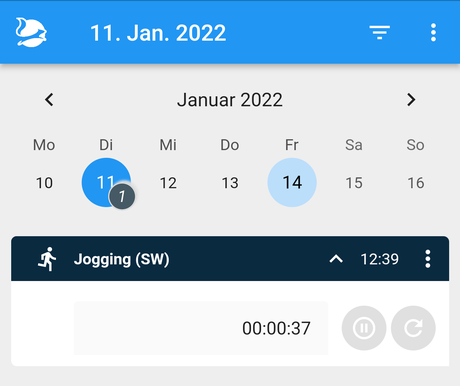Select Thursday the 13th
Image resolution: width=460 pixels, height=386 pixels.
tap(230, 183)
